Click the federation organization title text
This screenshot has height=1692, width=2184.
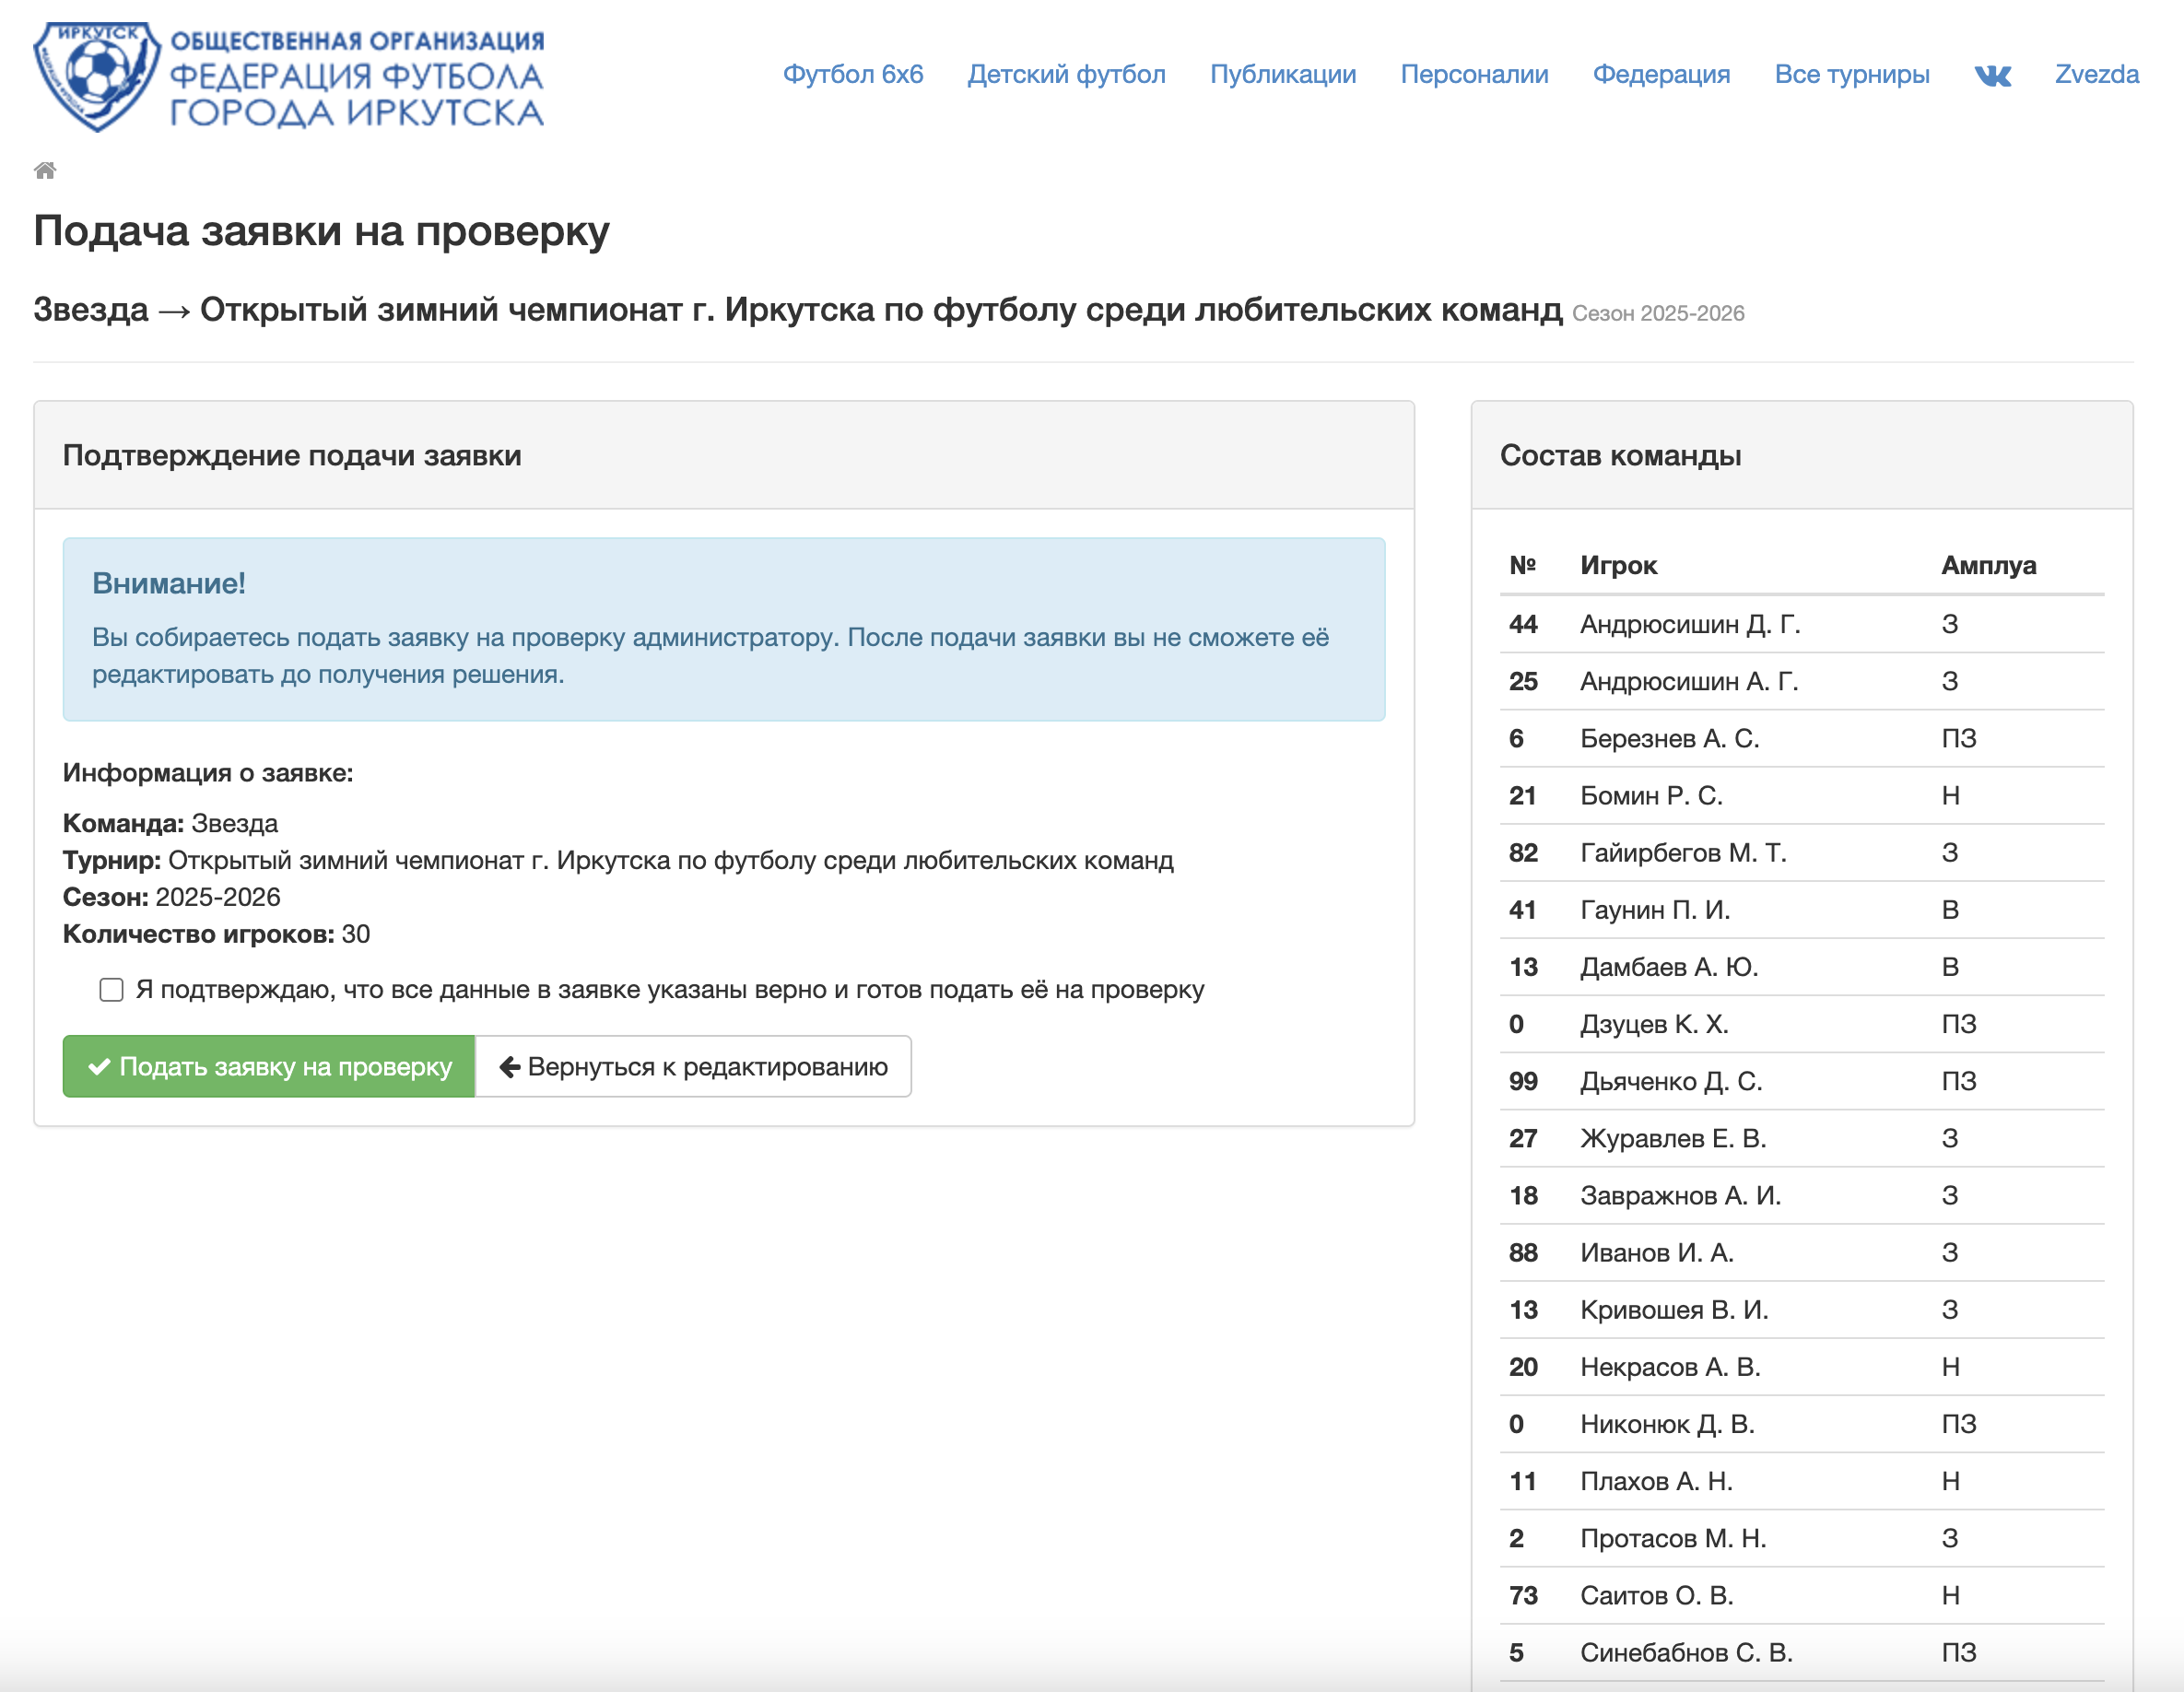coord(357,78)
